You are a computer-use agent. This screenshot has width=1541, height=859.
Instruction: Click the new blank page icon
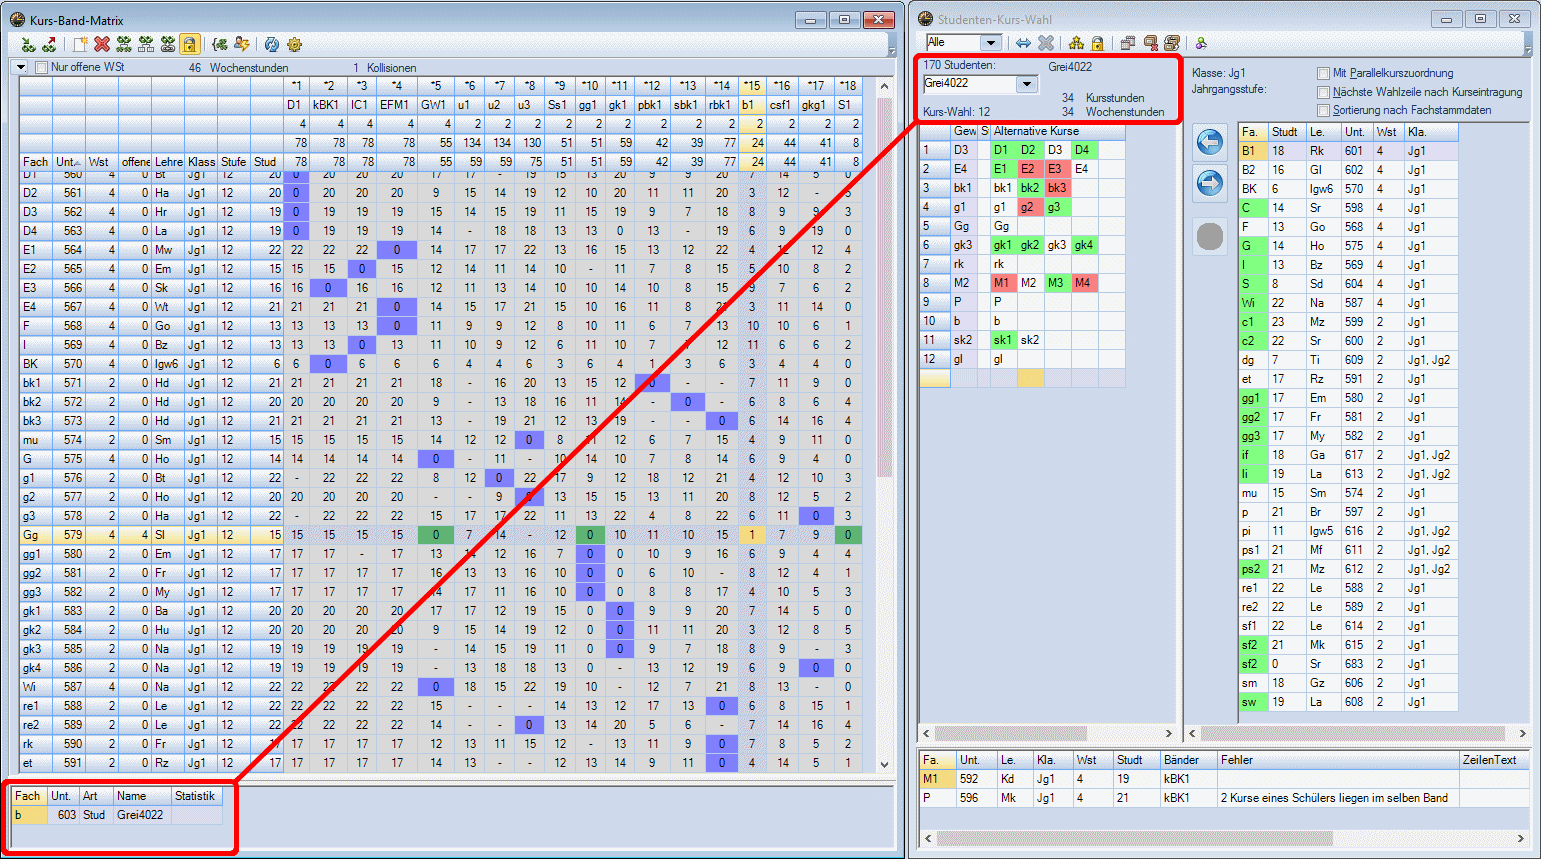pyautogui.click(x=80, y=44)
